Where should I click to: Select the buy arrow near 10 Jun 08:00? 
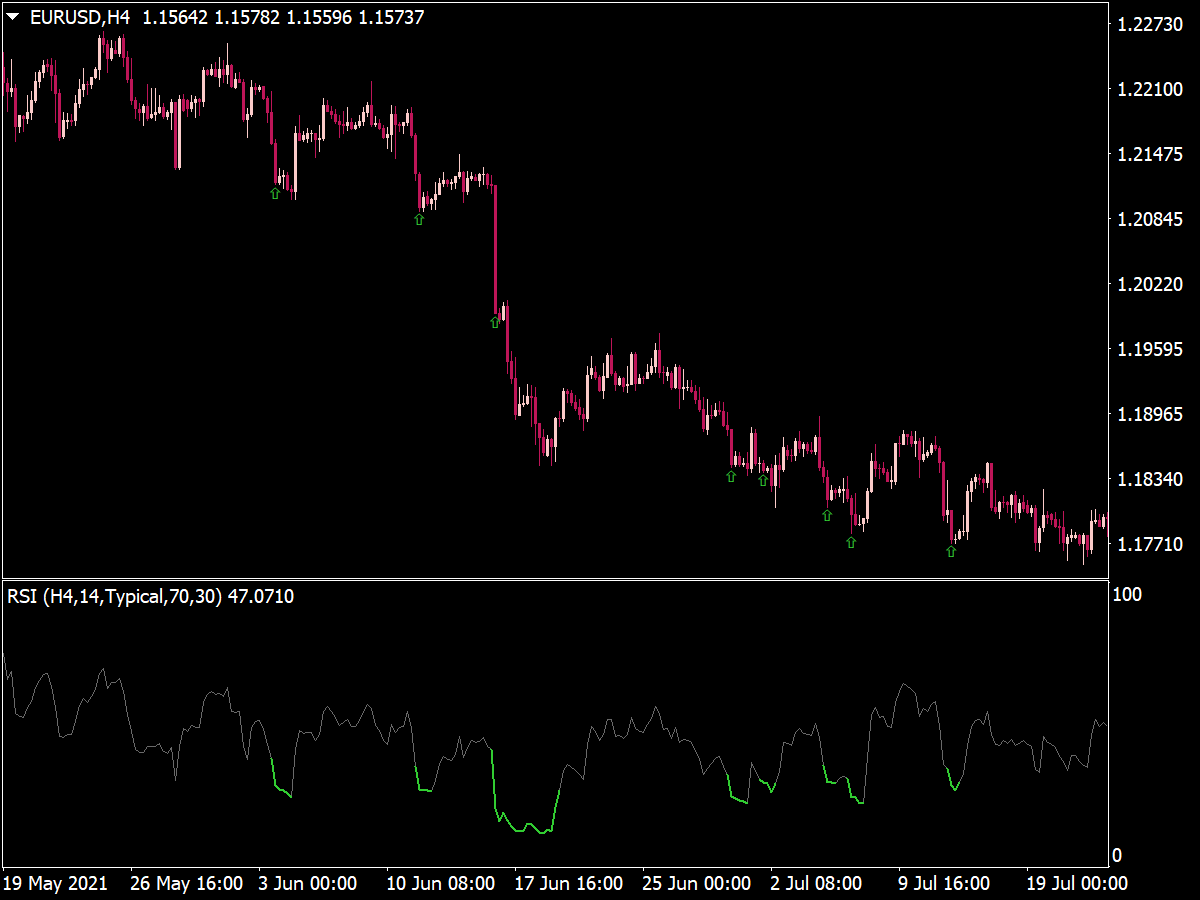pyautogui.click(x=418, y=218)
